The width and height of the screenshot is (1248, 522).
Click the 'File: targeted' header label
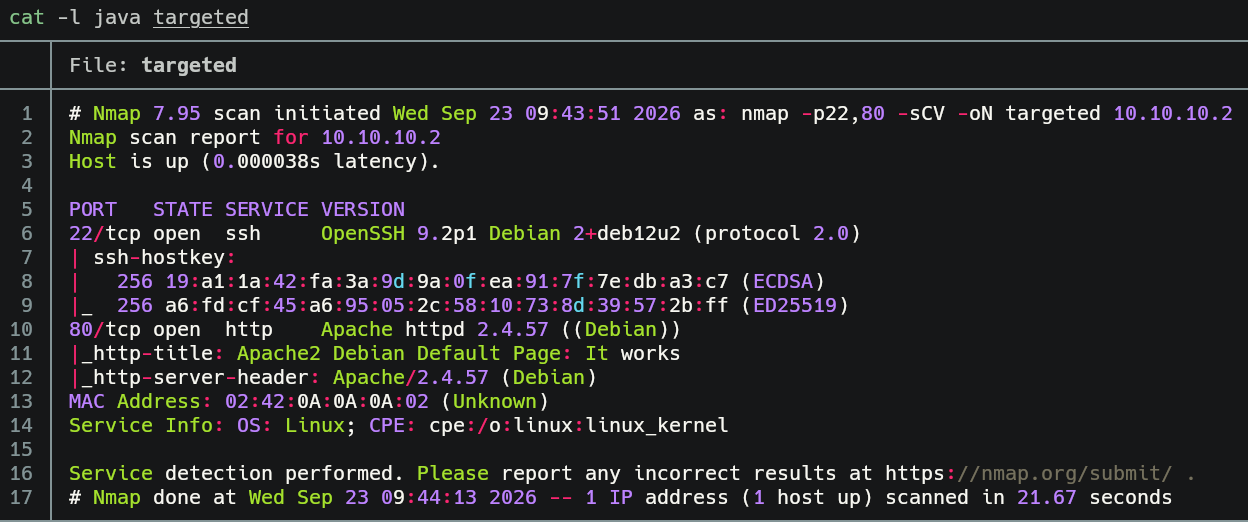click(x=153, y=65)
